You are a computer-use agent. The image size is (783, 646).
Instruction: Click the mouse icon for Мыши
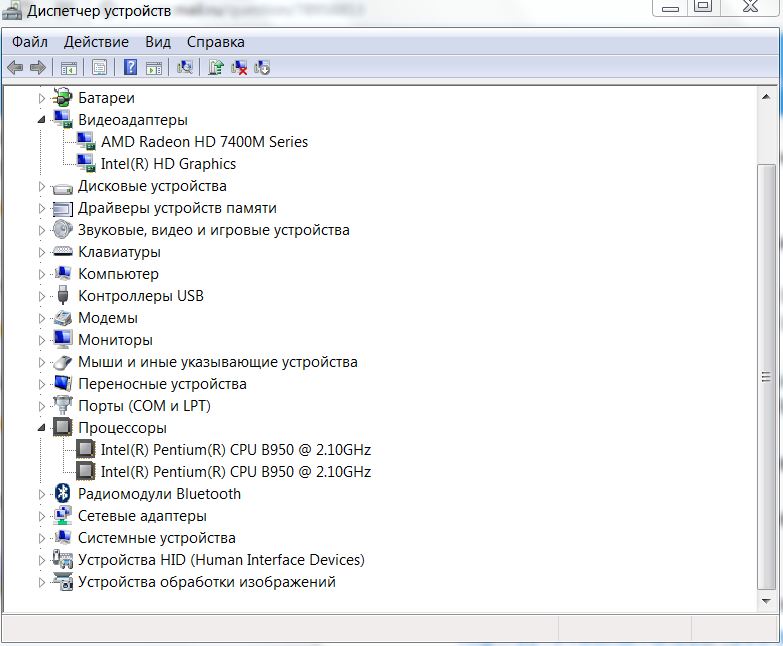(62, 362)
